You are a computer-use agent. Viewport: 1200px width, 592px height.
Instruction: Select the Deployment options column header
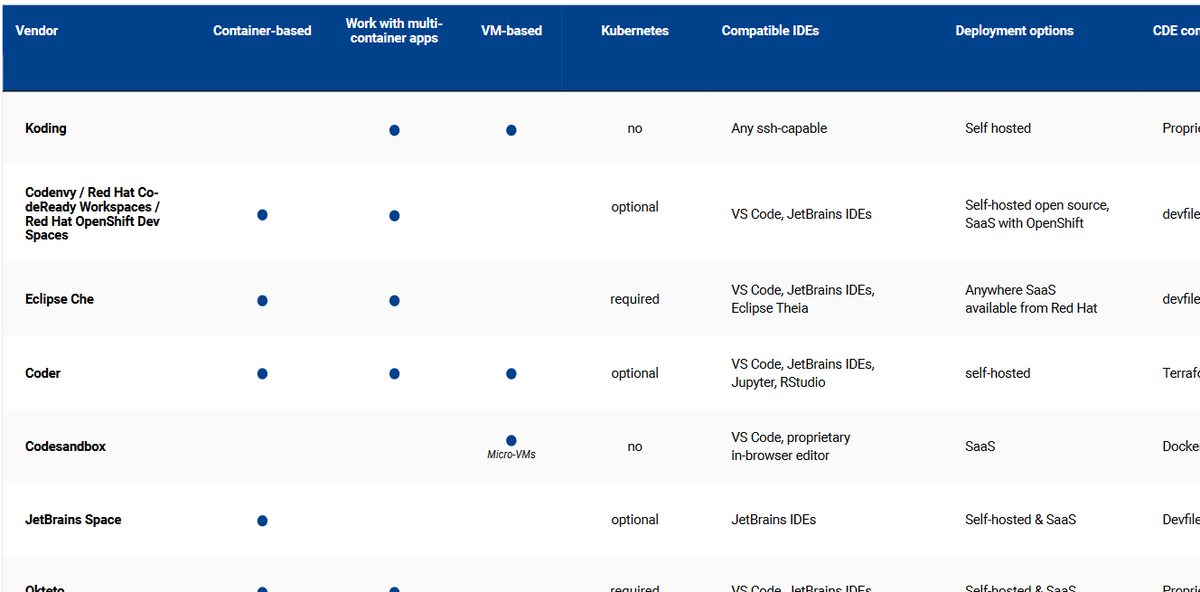click(x=1014, y=31)
